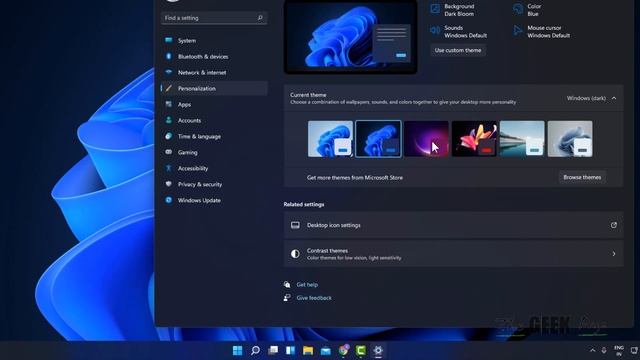Open Task View on taskbar
This screenshot has height=360, width=640.
(273, 350)
